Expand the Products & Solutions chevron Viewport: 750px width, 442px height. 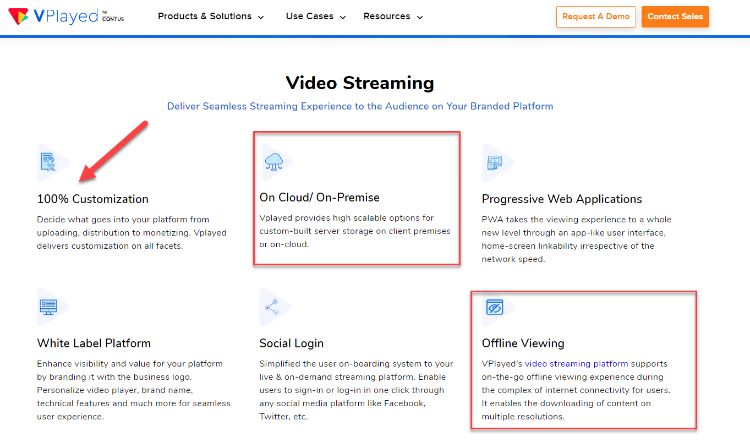(x=261, y=17)
